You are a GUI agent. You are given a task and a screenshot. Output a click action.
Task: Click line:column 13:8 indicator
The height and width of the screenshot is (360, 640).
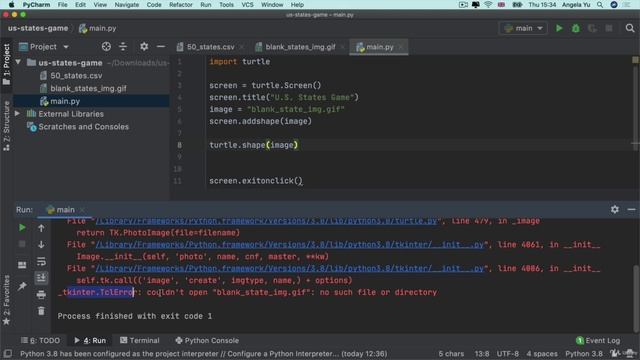(482, 353)
